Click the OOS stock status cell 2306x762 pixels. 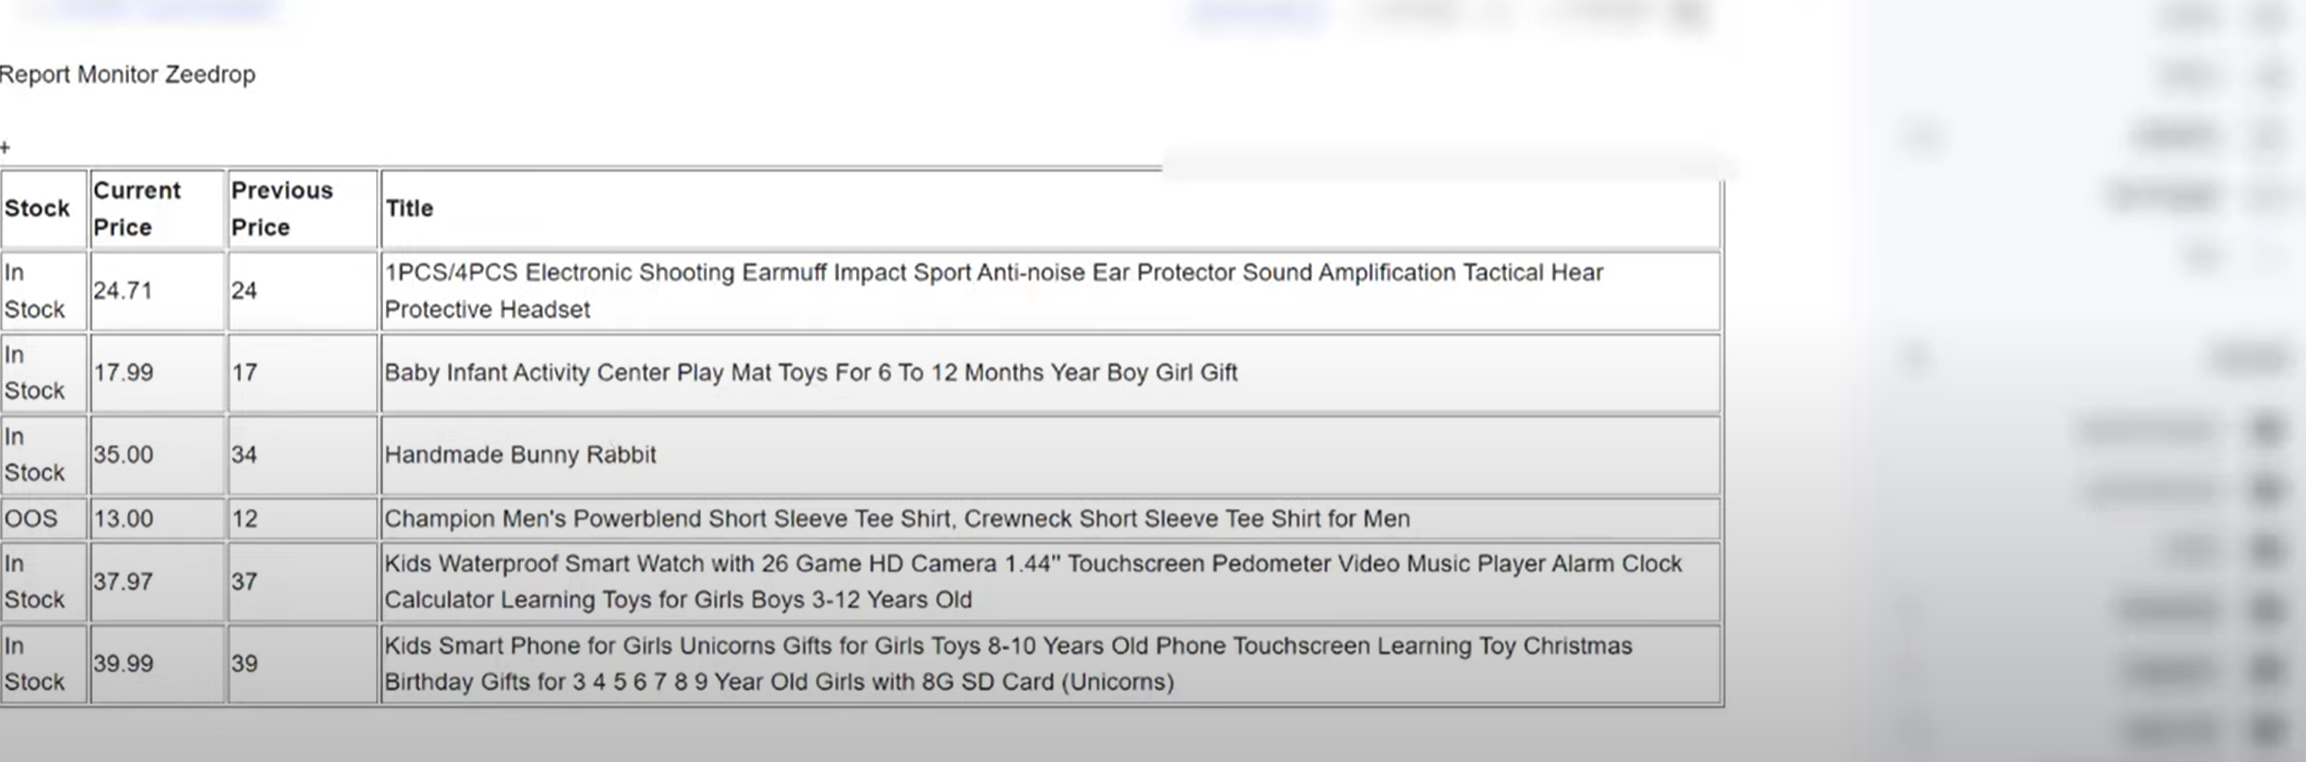(x=31, y=519)
